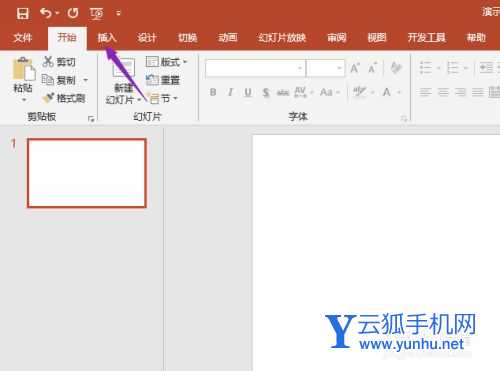Open the 字体 dialog launcher
Image resolution: width=500 pixels, height=371 pixels.
point(404,118)
